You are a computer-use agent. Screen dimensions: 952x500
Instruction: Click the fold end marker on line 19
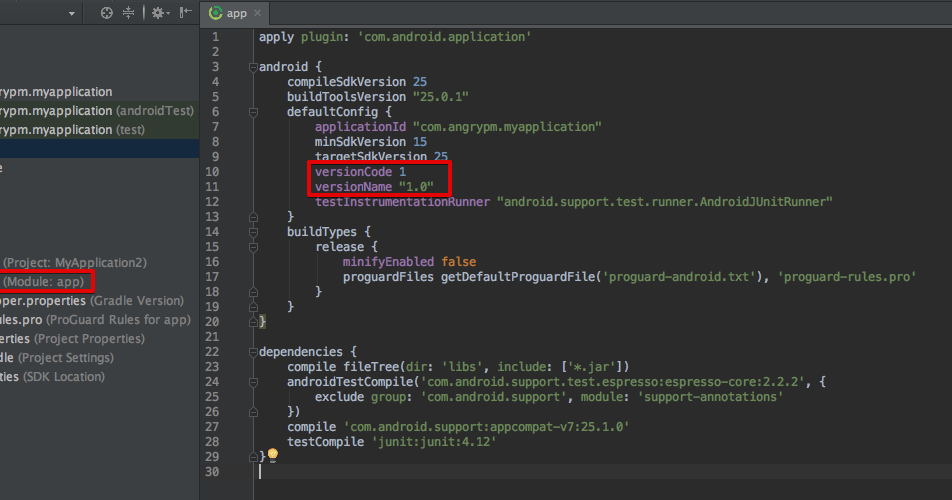pyautogui.click(x=253, y=307)
